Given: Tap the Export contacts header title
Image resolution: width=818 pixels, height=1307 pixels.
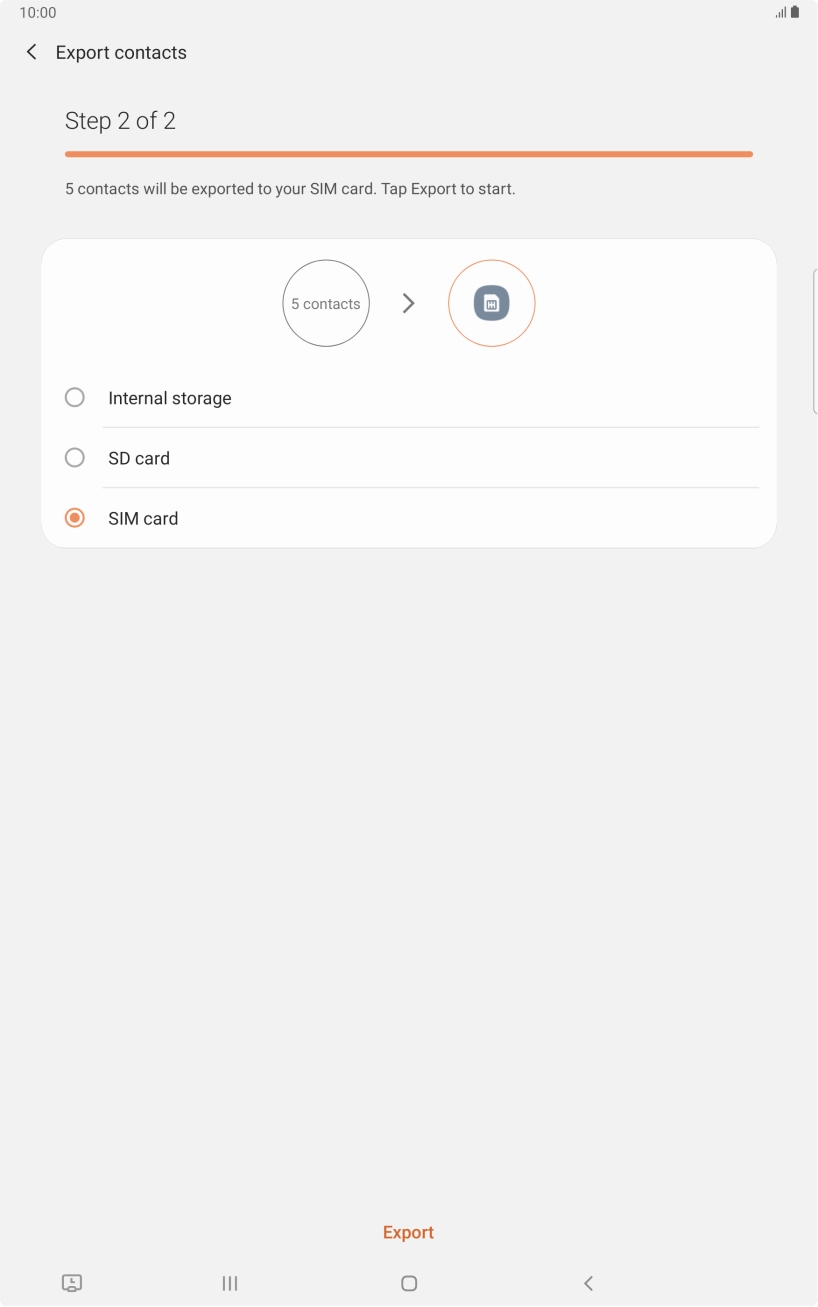Looking at the screenshot, I should point(121,53).
